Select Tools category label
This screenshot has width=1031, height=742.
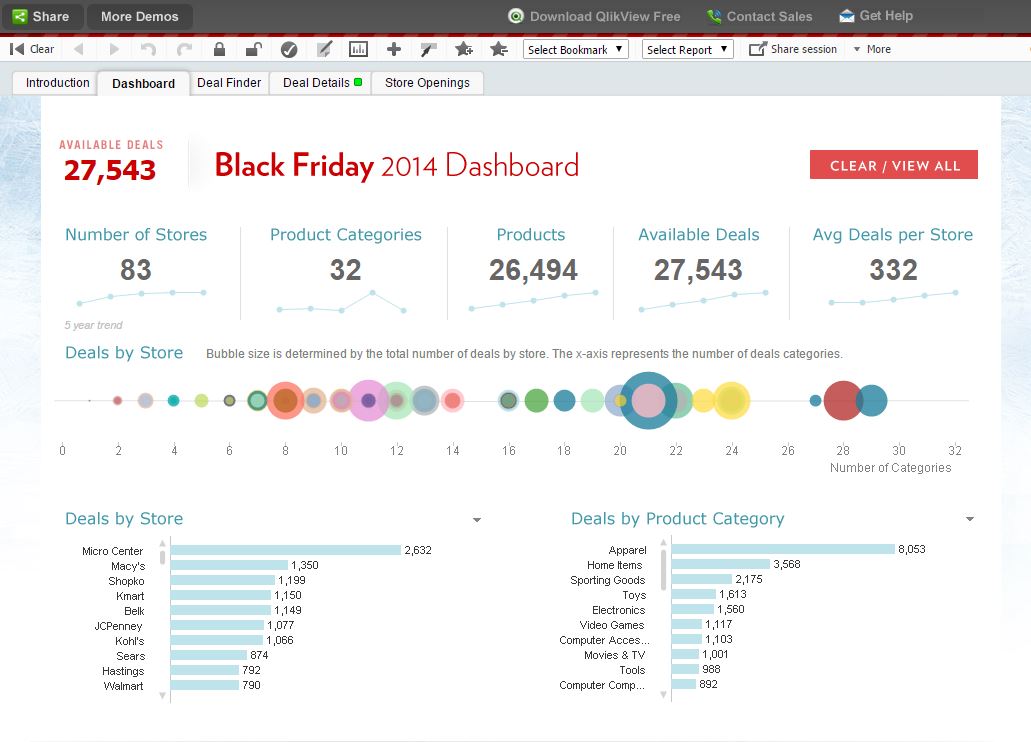coord(632,670)
